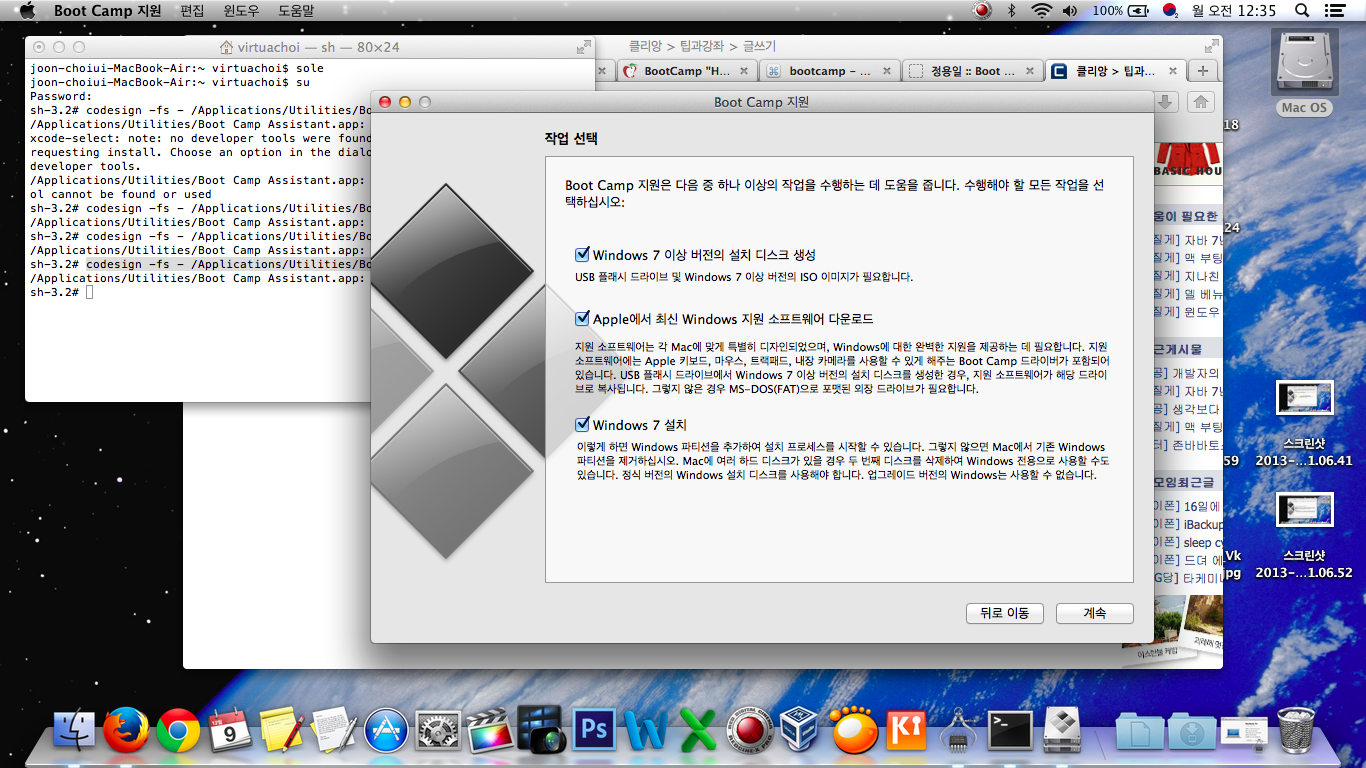Open the Downloads folder stack in Dock
Screen dimensions: 1366x768
[1191, 732]
